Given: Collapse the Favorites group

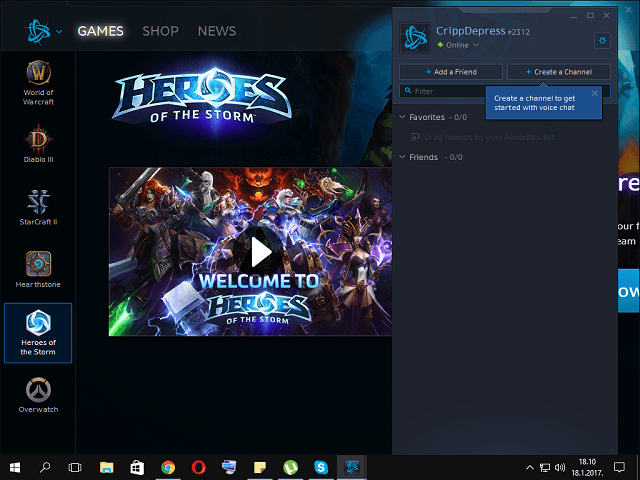Looking at the screenshot, I should pos(402,117).
